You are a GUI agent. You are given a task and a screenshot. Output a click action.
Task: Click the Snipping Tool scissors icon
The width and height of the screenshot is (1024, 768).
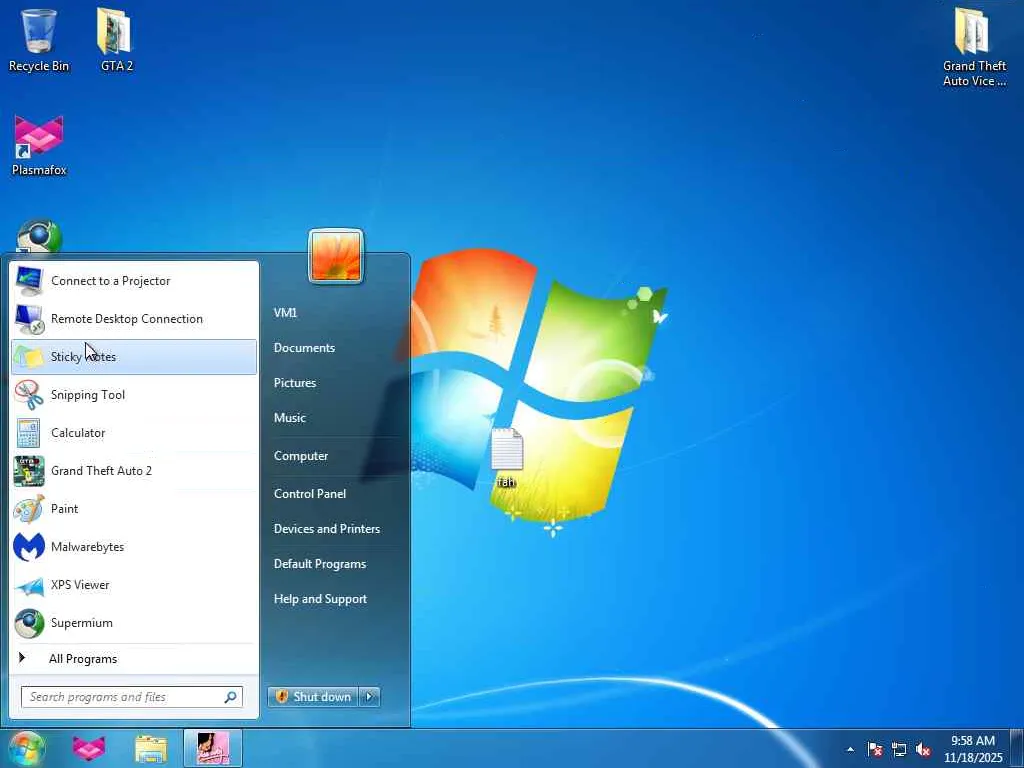pos(29,394)
